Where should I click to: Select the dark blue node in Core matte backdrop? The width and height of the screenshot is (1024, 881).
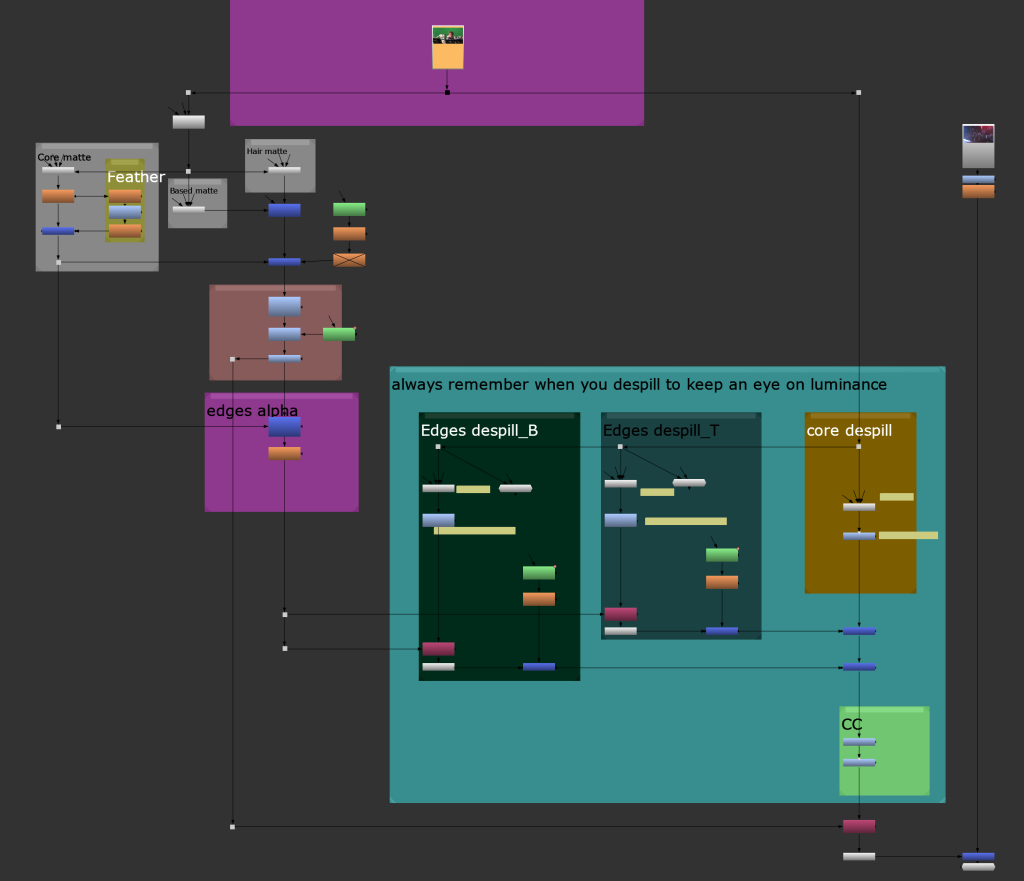click(58, 231)
